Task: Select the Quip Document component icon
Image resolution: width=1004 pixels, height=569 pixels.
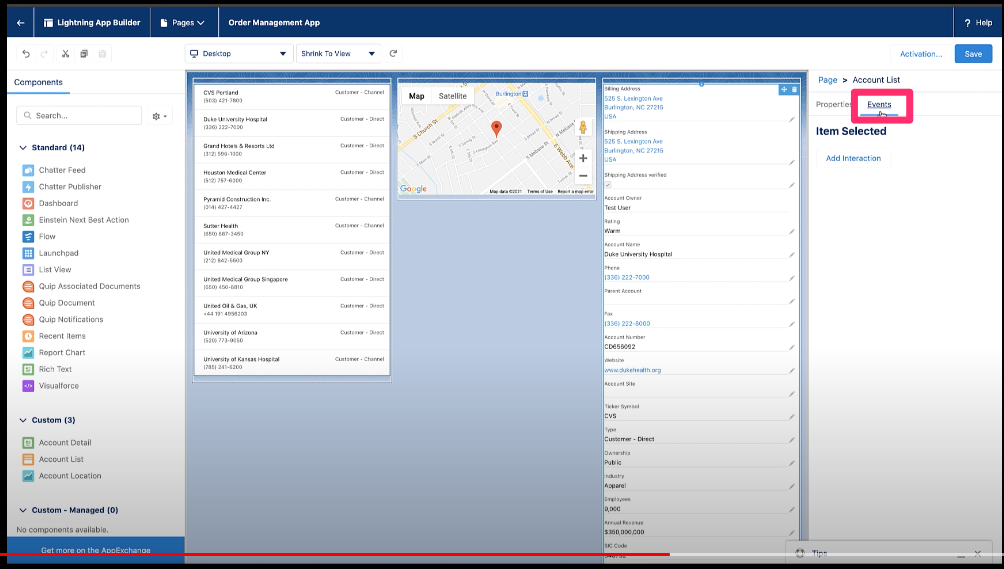Action: click(28, 303)
